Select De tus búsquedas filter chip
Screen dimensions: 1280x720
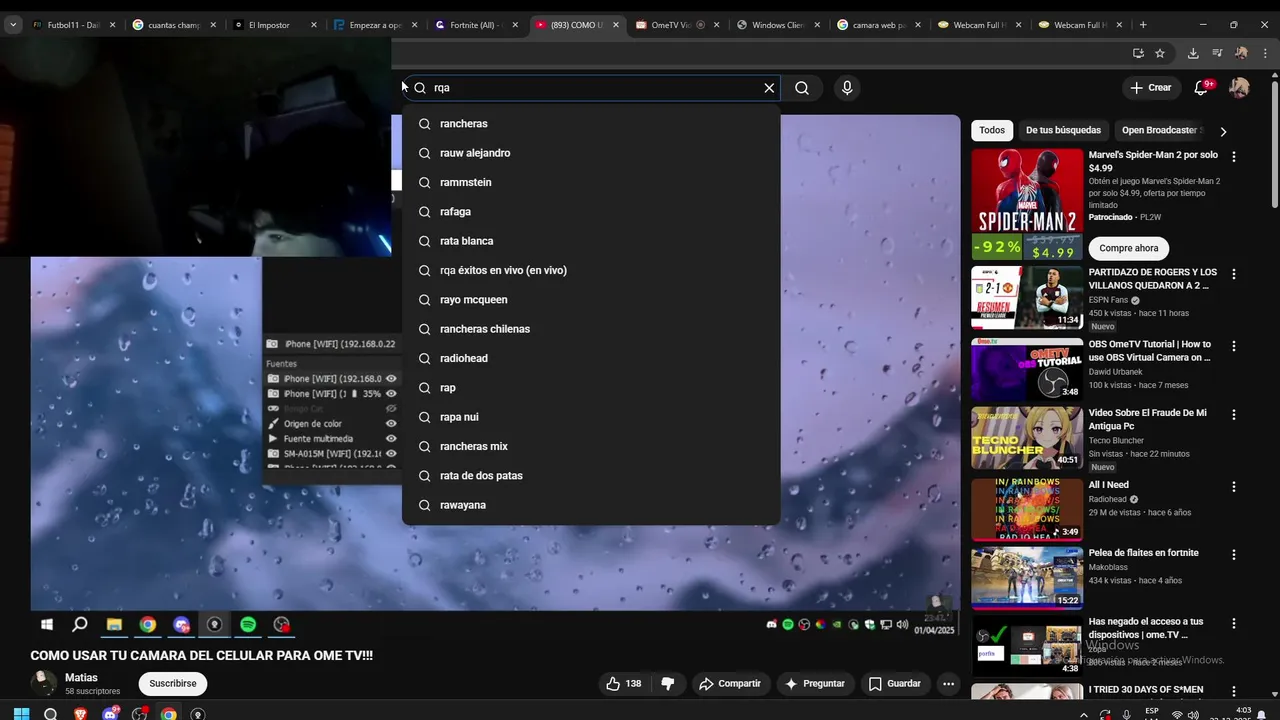coord(1063,130)
